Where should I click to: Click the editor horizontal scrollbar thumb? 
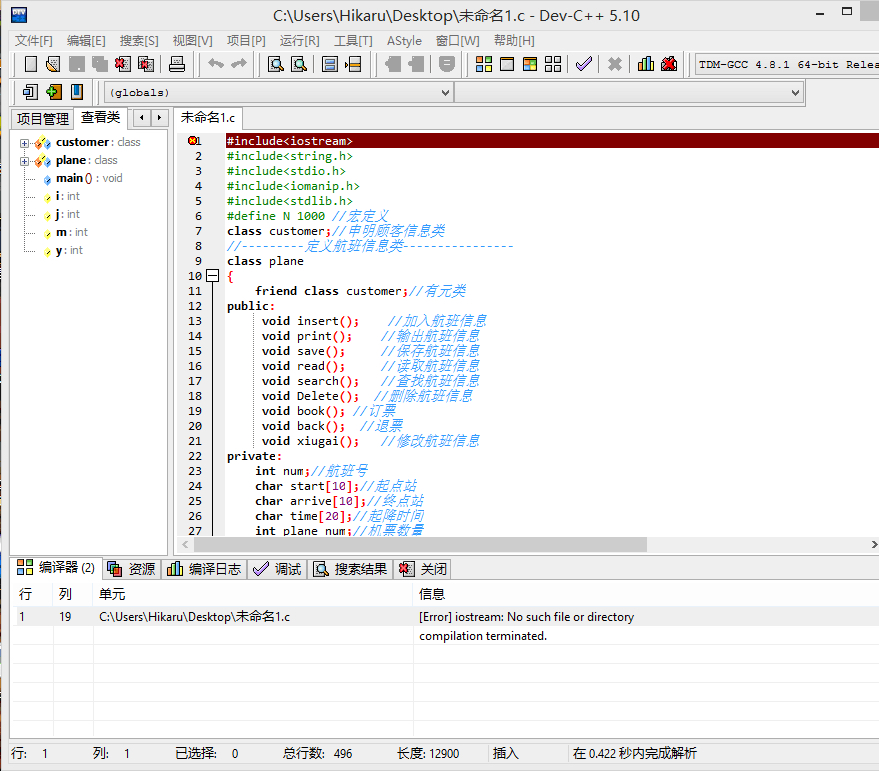[420, 544]
